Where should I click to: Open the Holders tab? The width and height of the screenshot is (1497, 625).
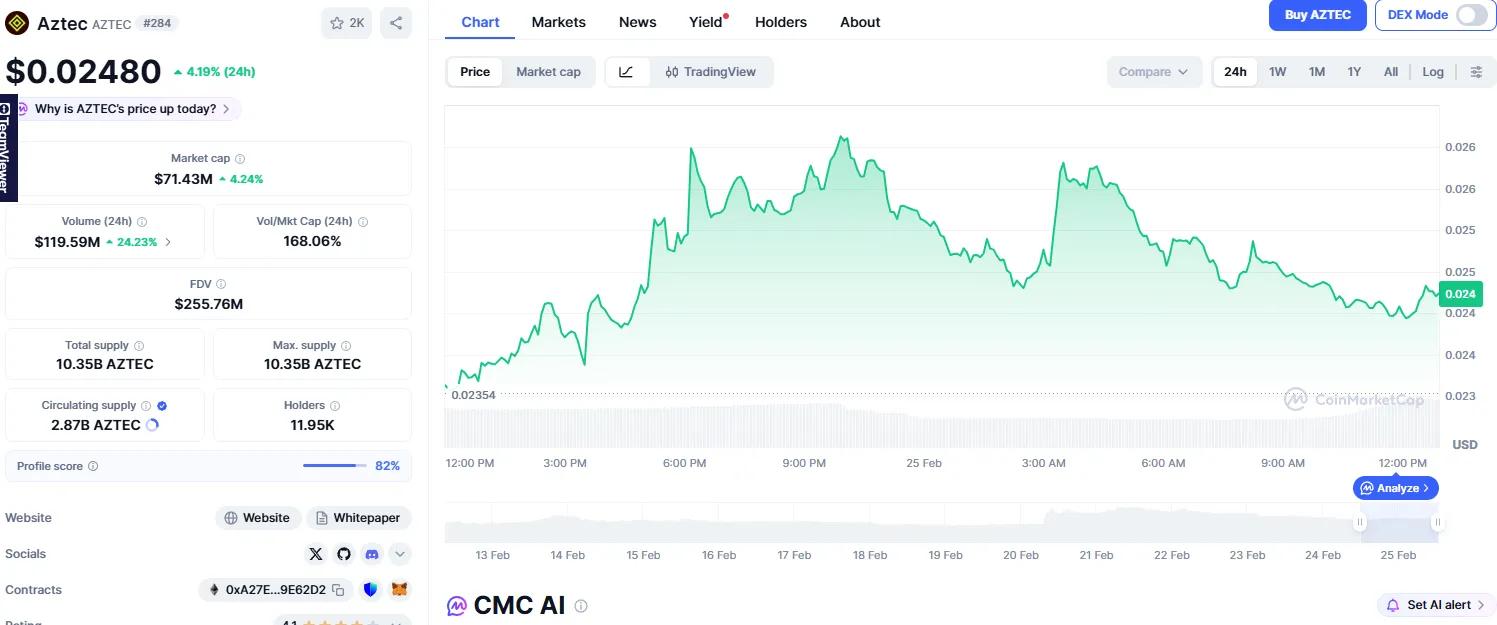point(781,22)
